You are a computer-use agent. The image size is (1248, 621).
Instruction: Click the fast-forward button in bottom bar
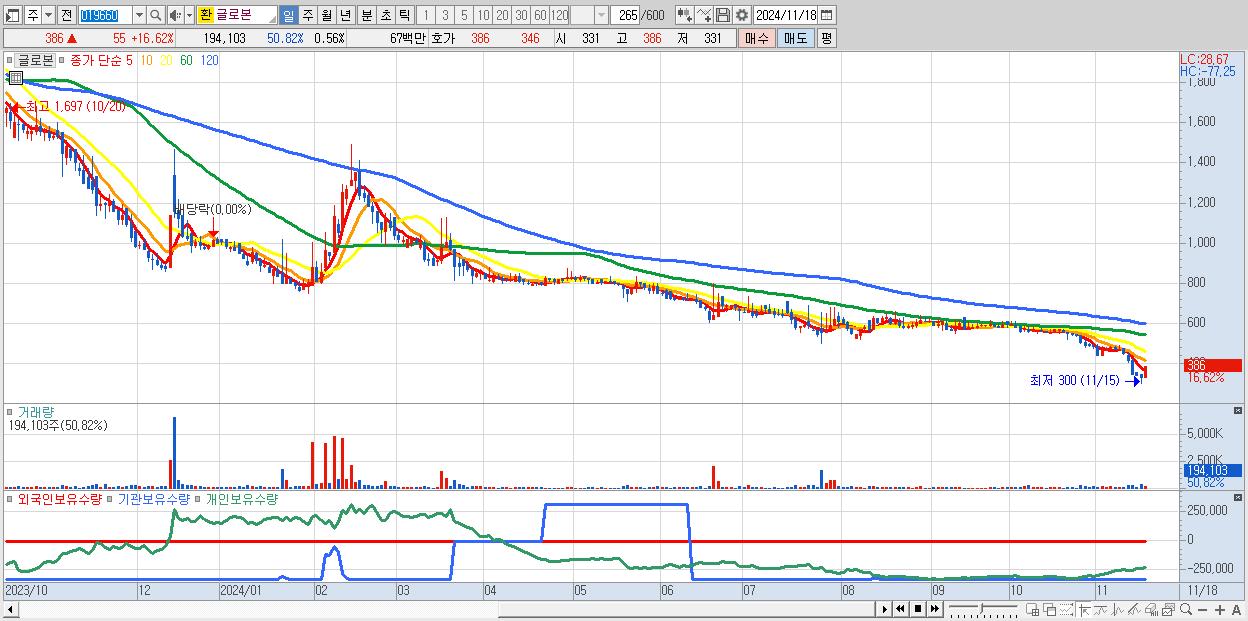point(934,609)
